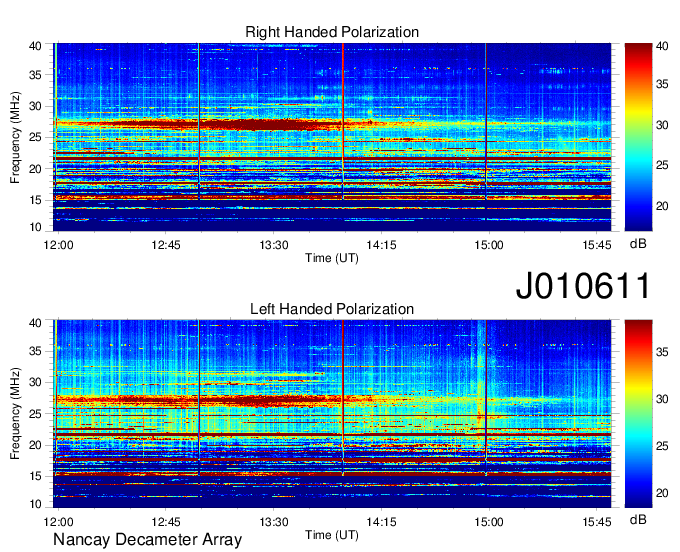
Task: Click the 40 frequency tick of Left Handed plot
Action: [35, 323]
